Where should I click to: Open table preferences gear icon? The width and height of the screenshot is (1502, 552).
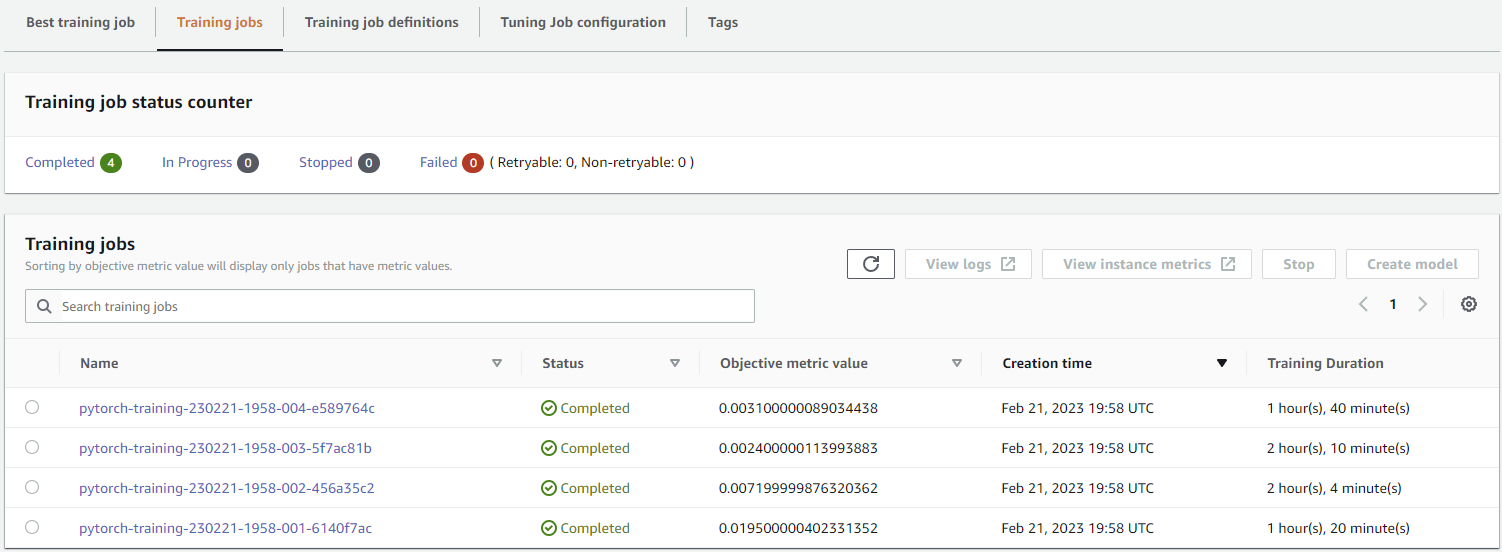1469,305
